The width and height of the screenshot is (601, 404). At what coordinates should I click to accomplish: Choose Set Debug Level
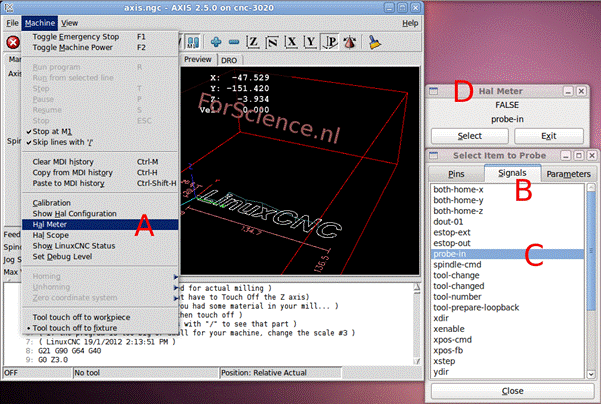100,256
